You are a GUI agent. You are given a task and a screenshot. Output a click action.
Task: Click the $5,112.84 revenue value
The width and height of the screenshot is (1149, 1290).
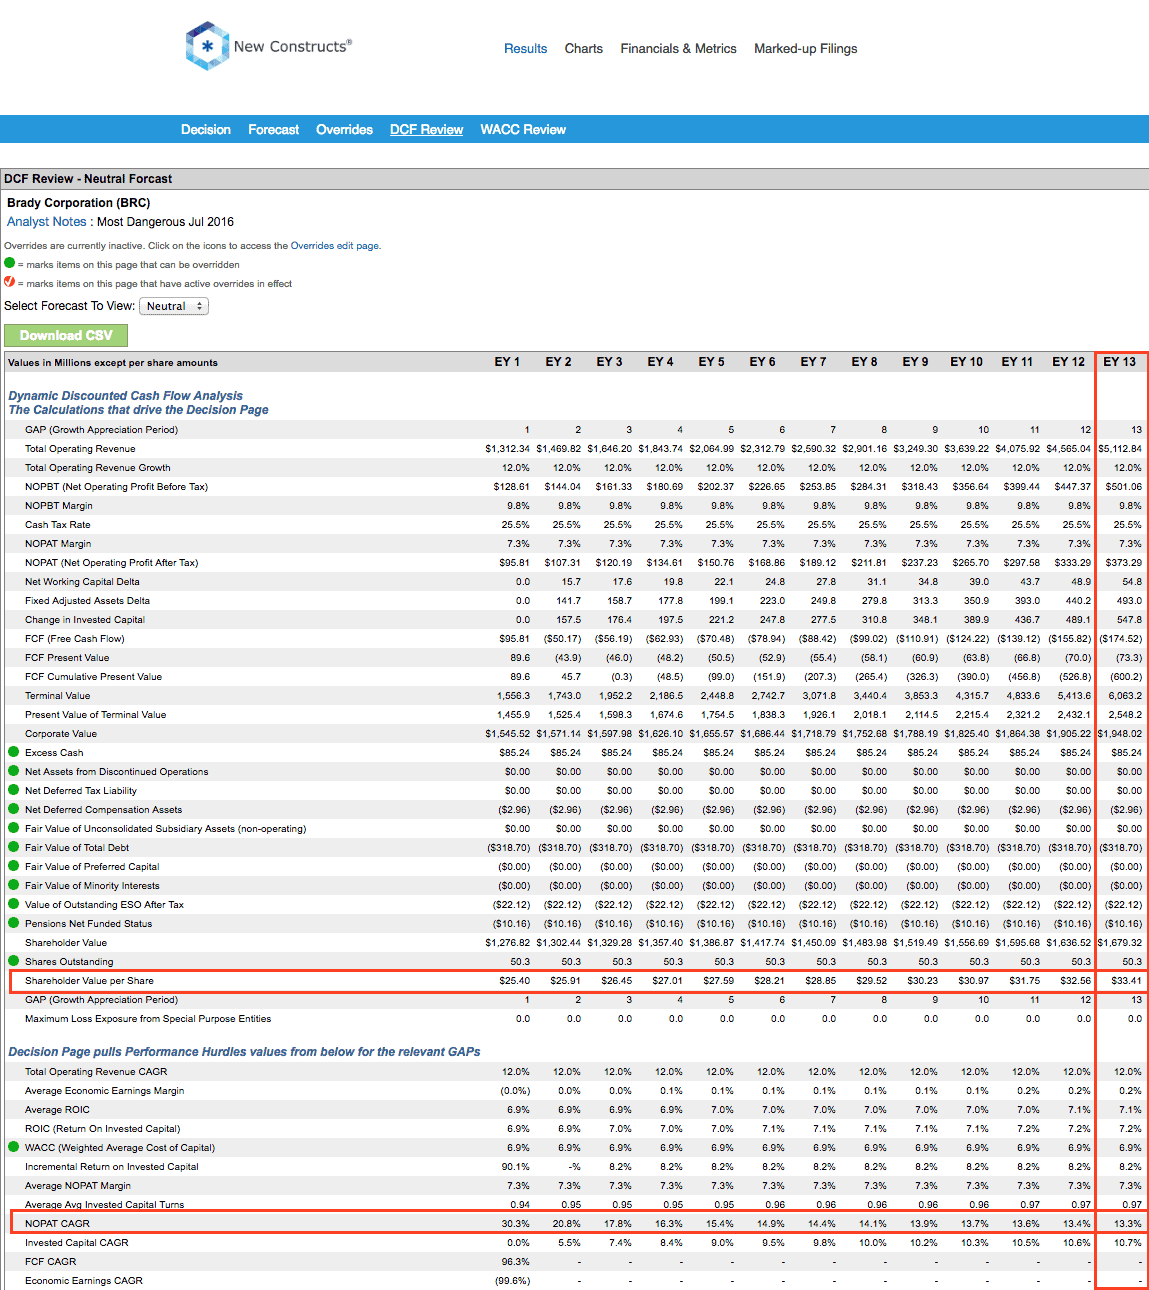(x=1120, y=449)
